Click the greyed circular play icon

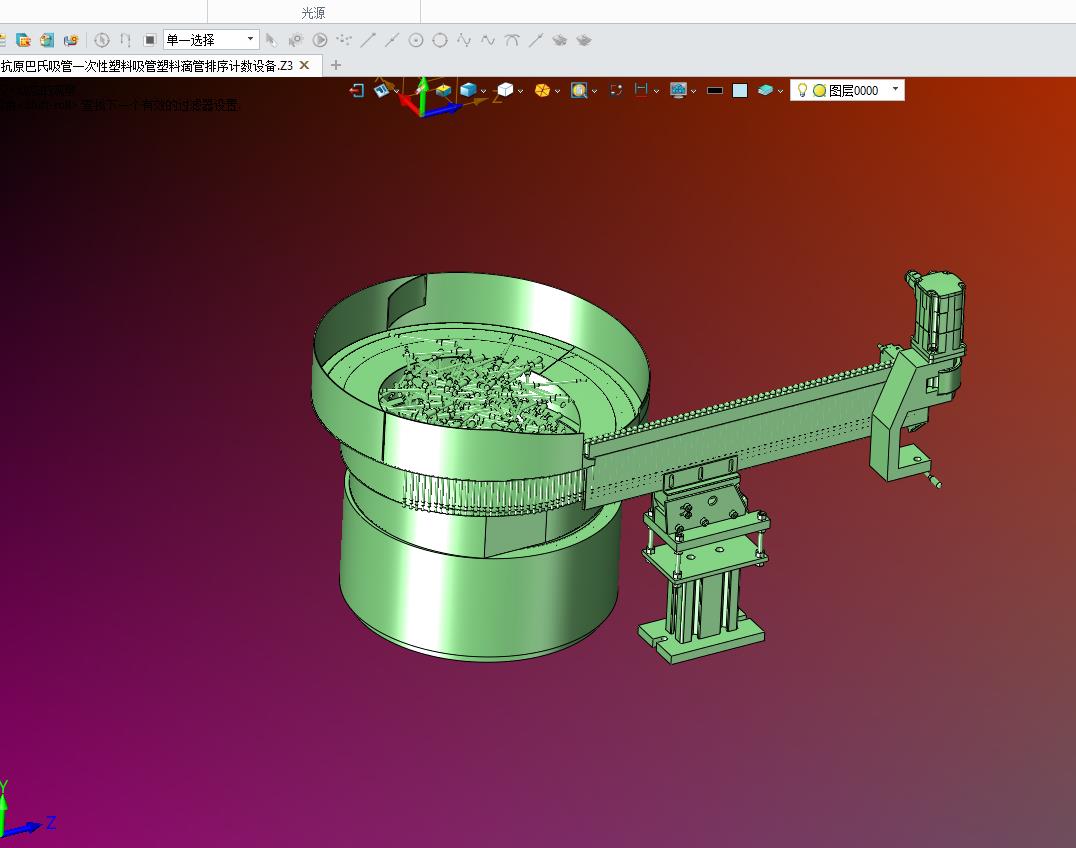pyautogui.click(x=320, y=40)
